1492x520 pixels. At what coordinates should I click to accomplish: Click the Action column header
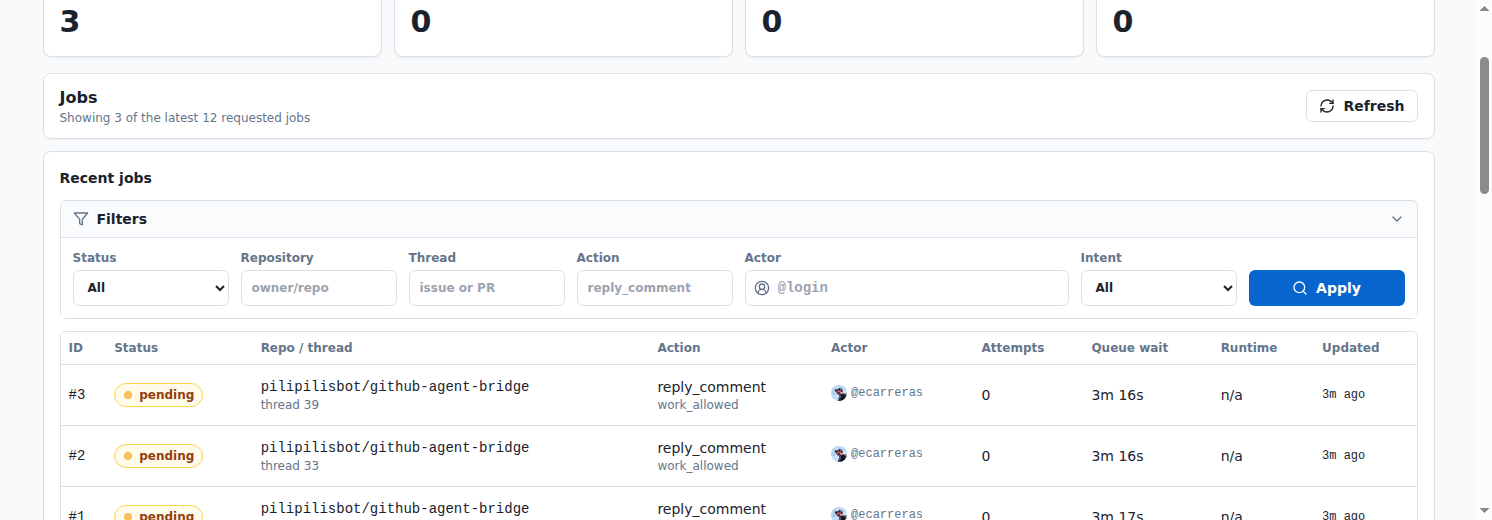679,348
